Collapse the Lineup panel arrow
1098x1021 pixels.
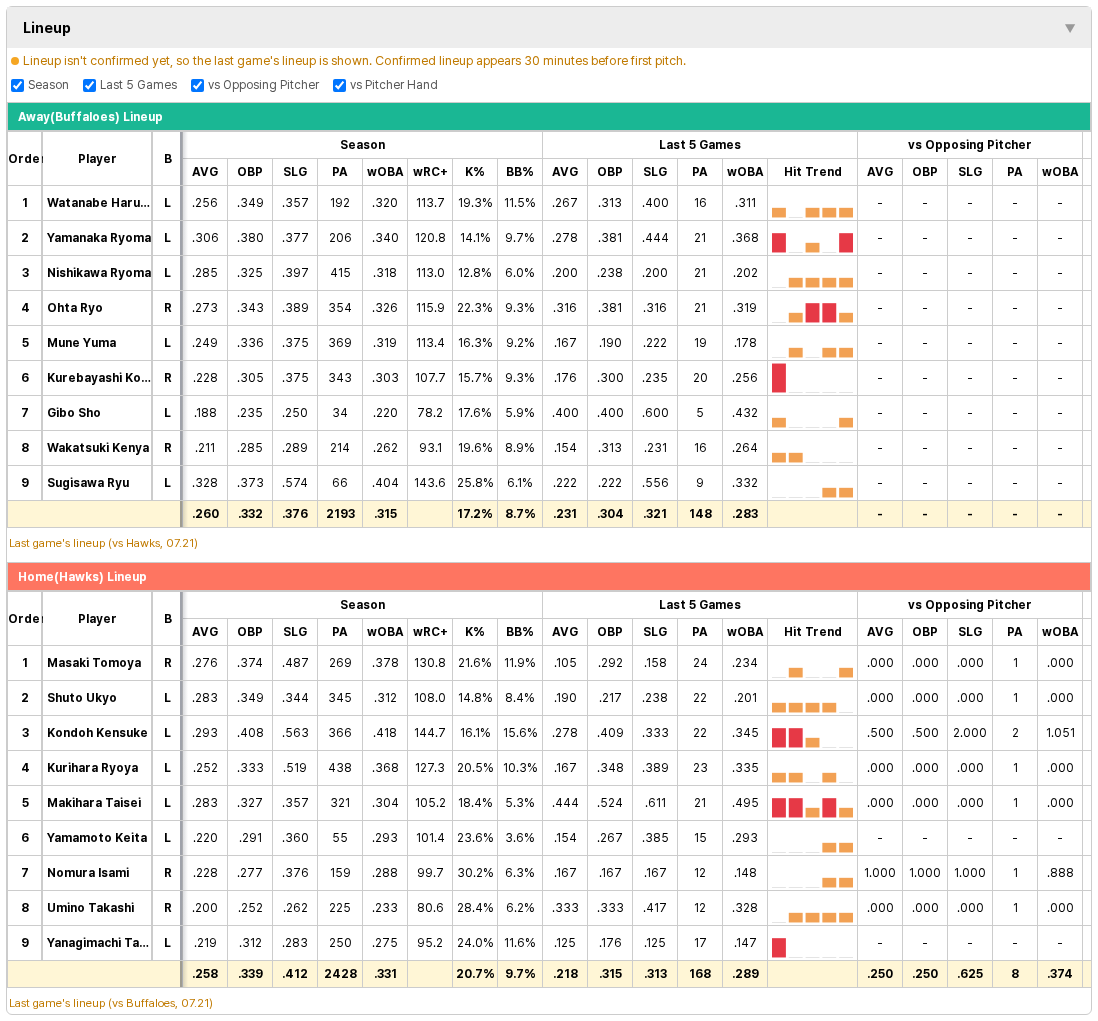(x=1069, y=28)
